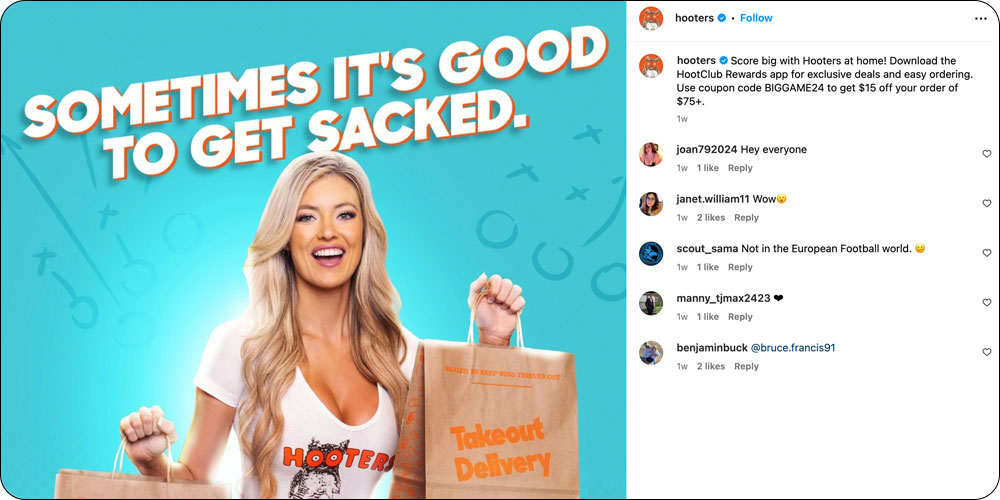Open the @bruce.francis91 mention link
This screenshot has width=1000, height=500.
[793, 348]
